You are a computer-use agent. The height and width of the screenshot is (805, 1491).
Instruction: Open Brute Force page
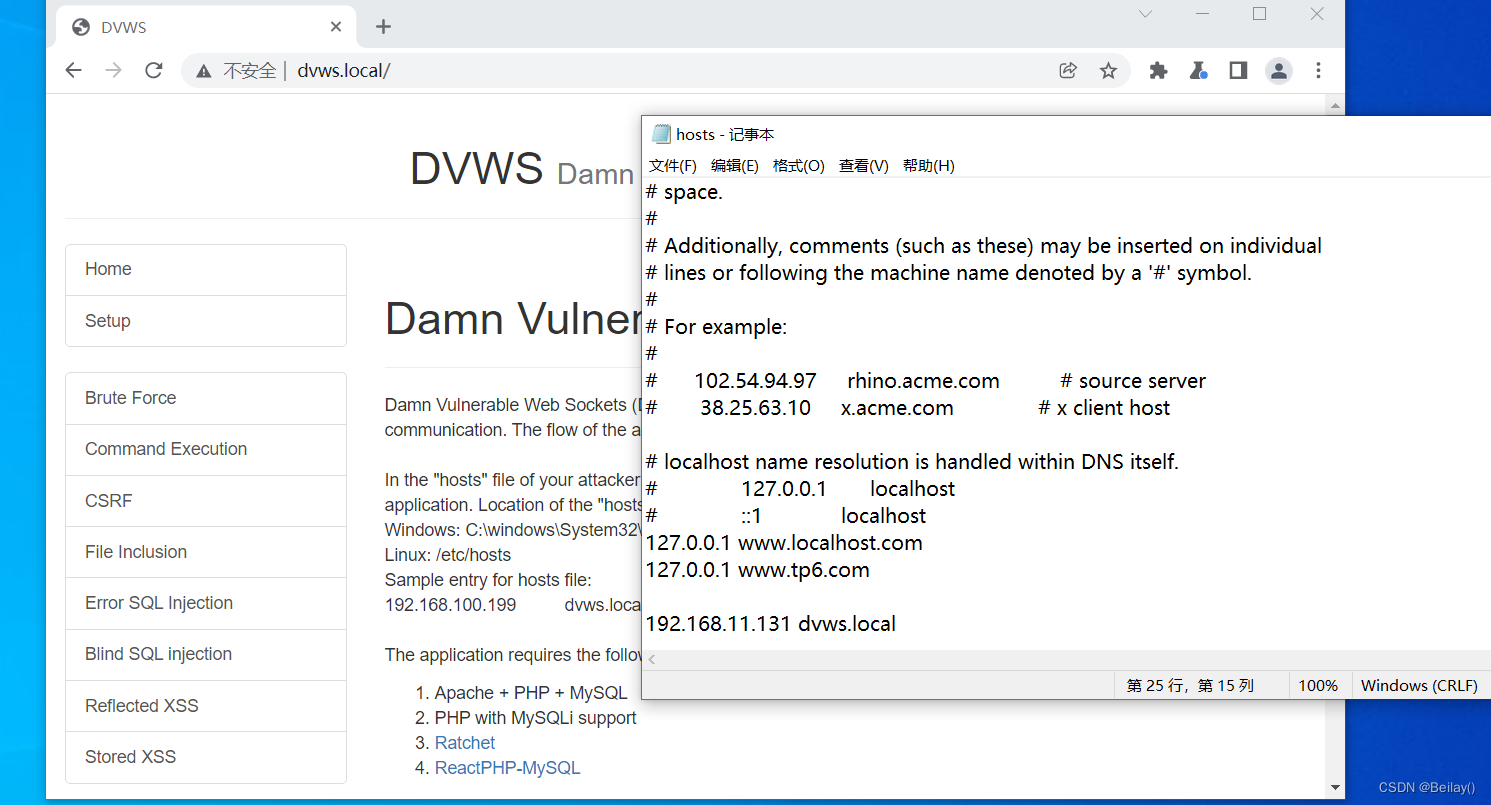point(206,398)
